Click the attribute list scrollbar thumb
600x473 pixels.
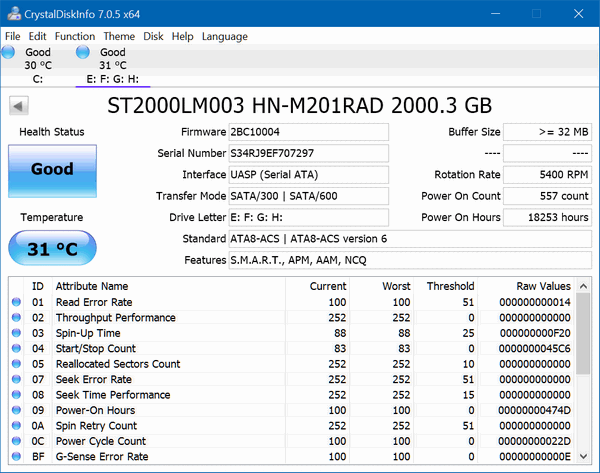[x=583, y=334]
